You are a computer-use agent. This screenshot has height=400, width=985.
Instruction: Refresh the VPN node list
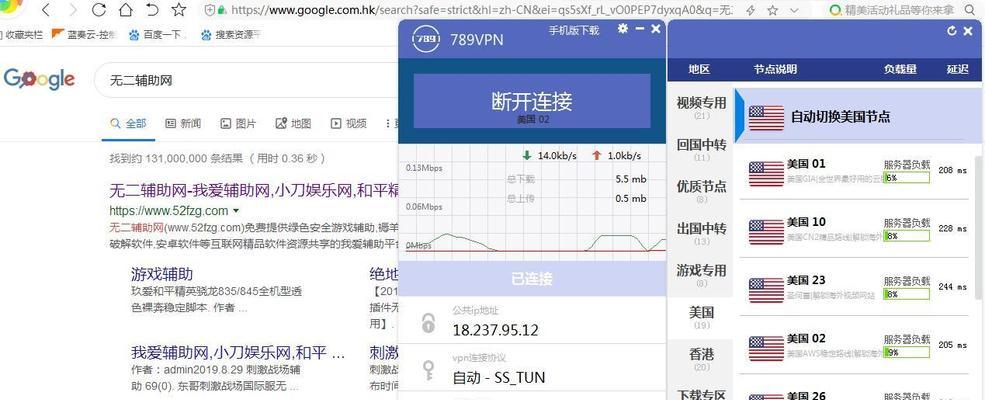pyautogui.click(x=952, y=31)
